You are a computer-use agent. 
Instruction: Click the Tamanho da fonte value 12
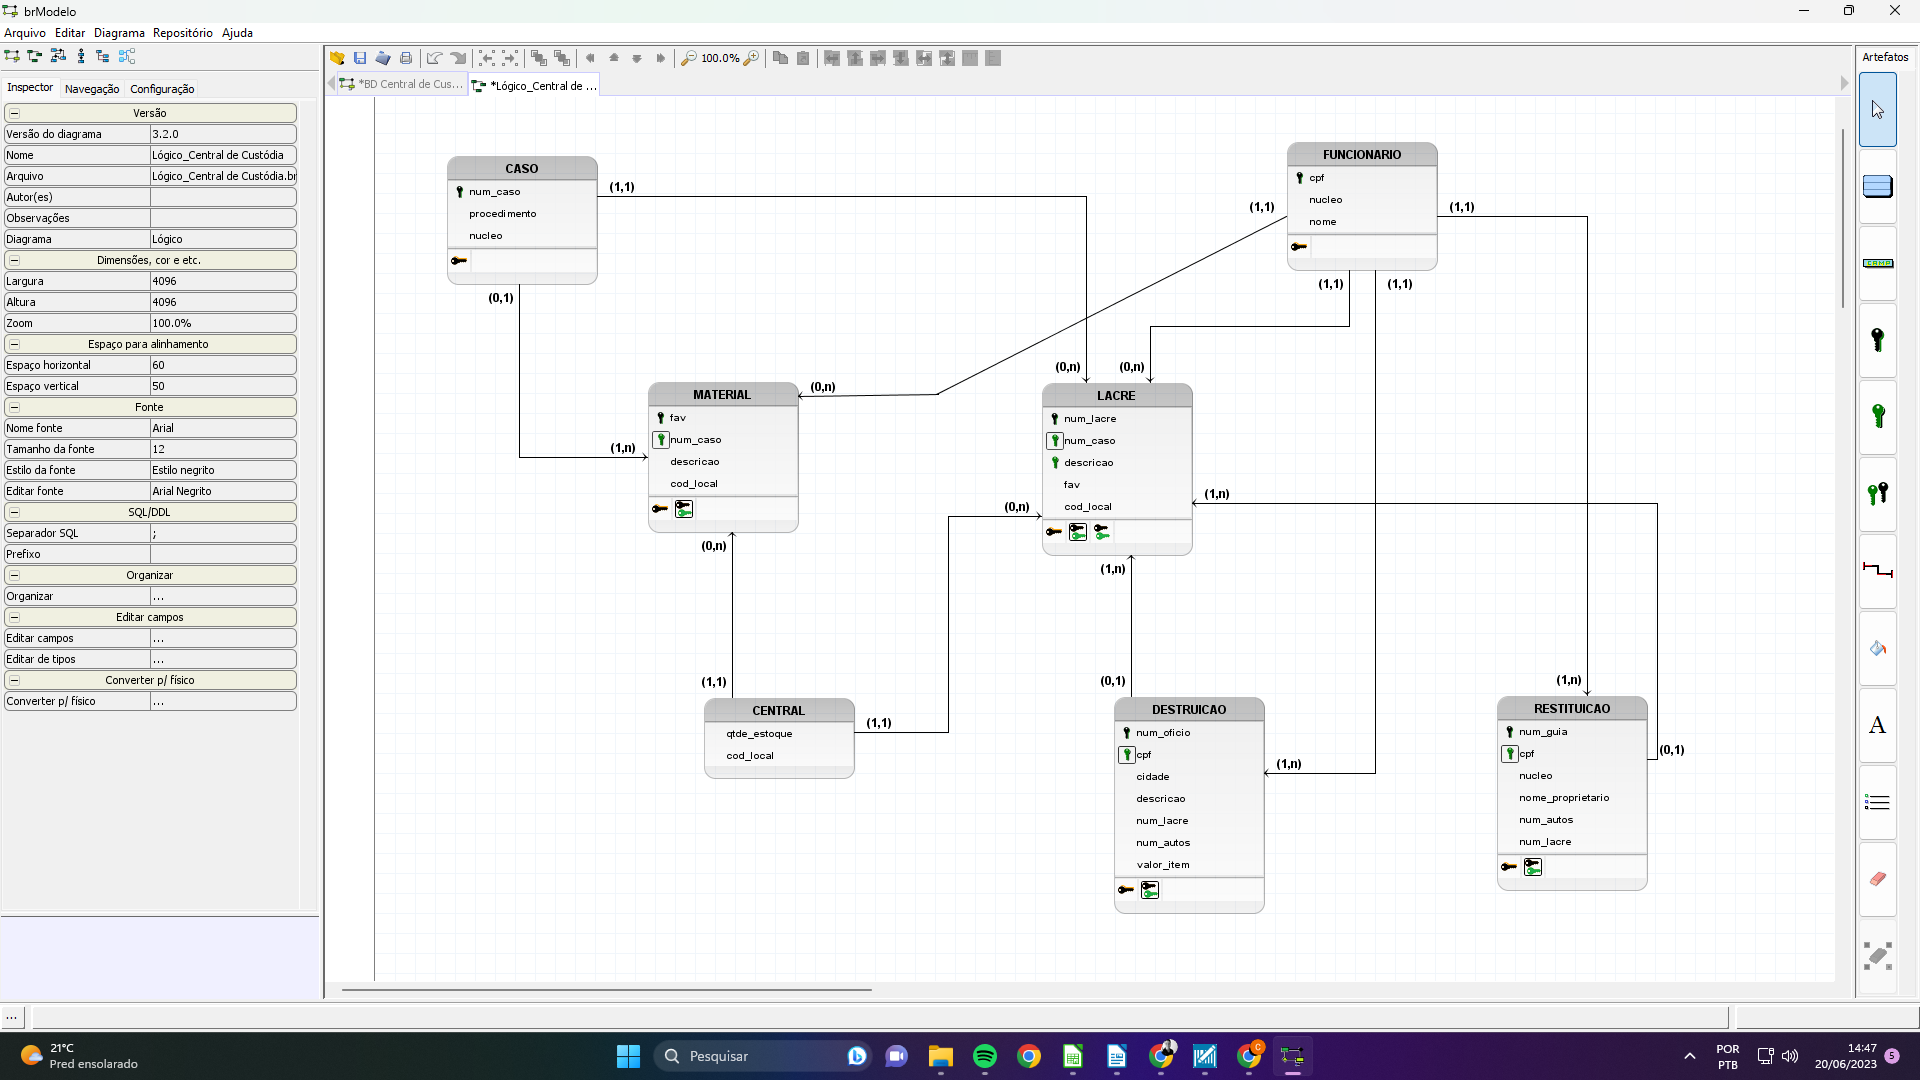[x=223, y=449]
